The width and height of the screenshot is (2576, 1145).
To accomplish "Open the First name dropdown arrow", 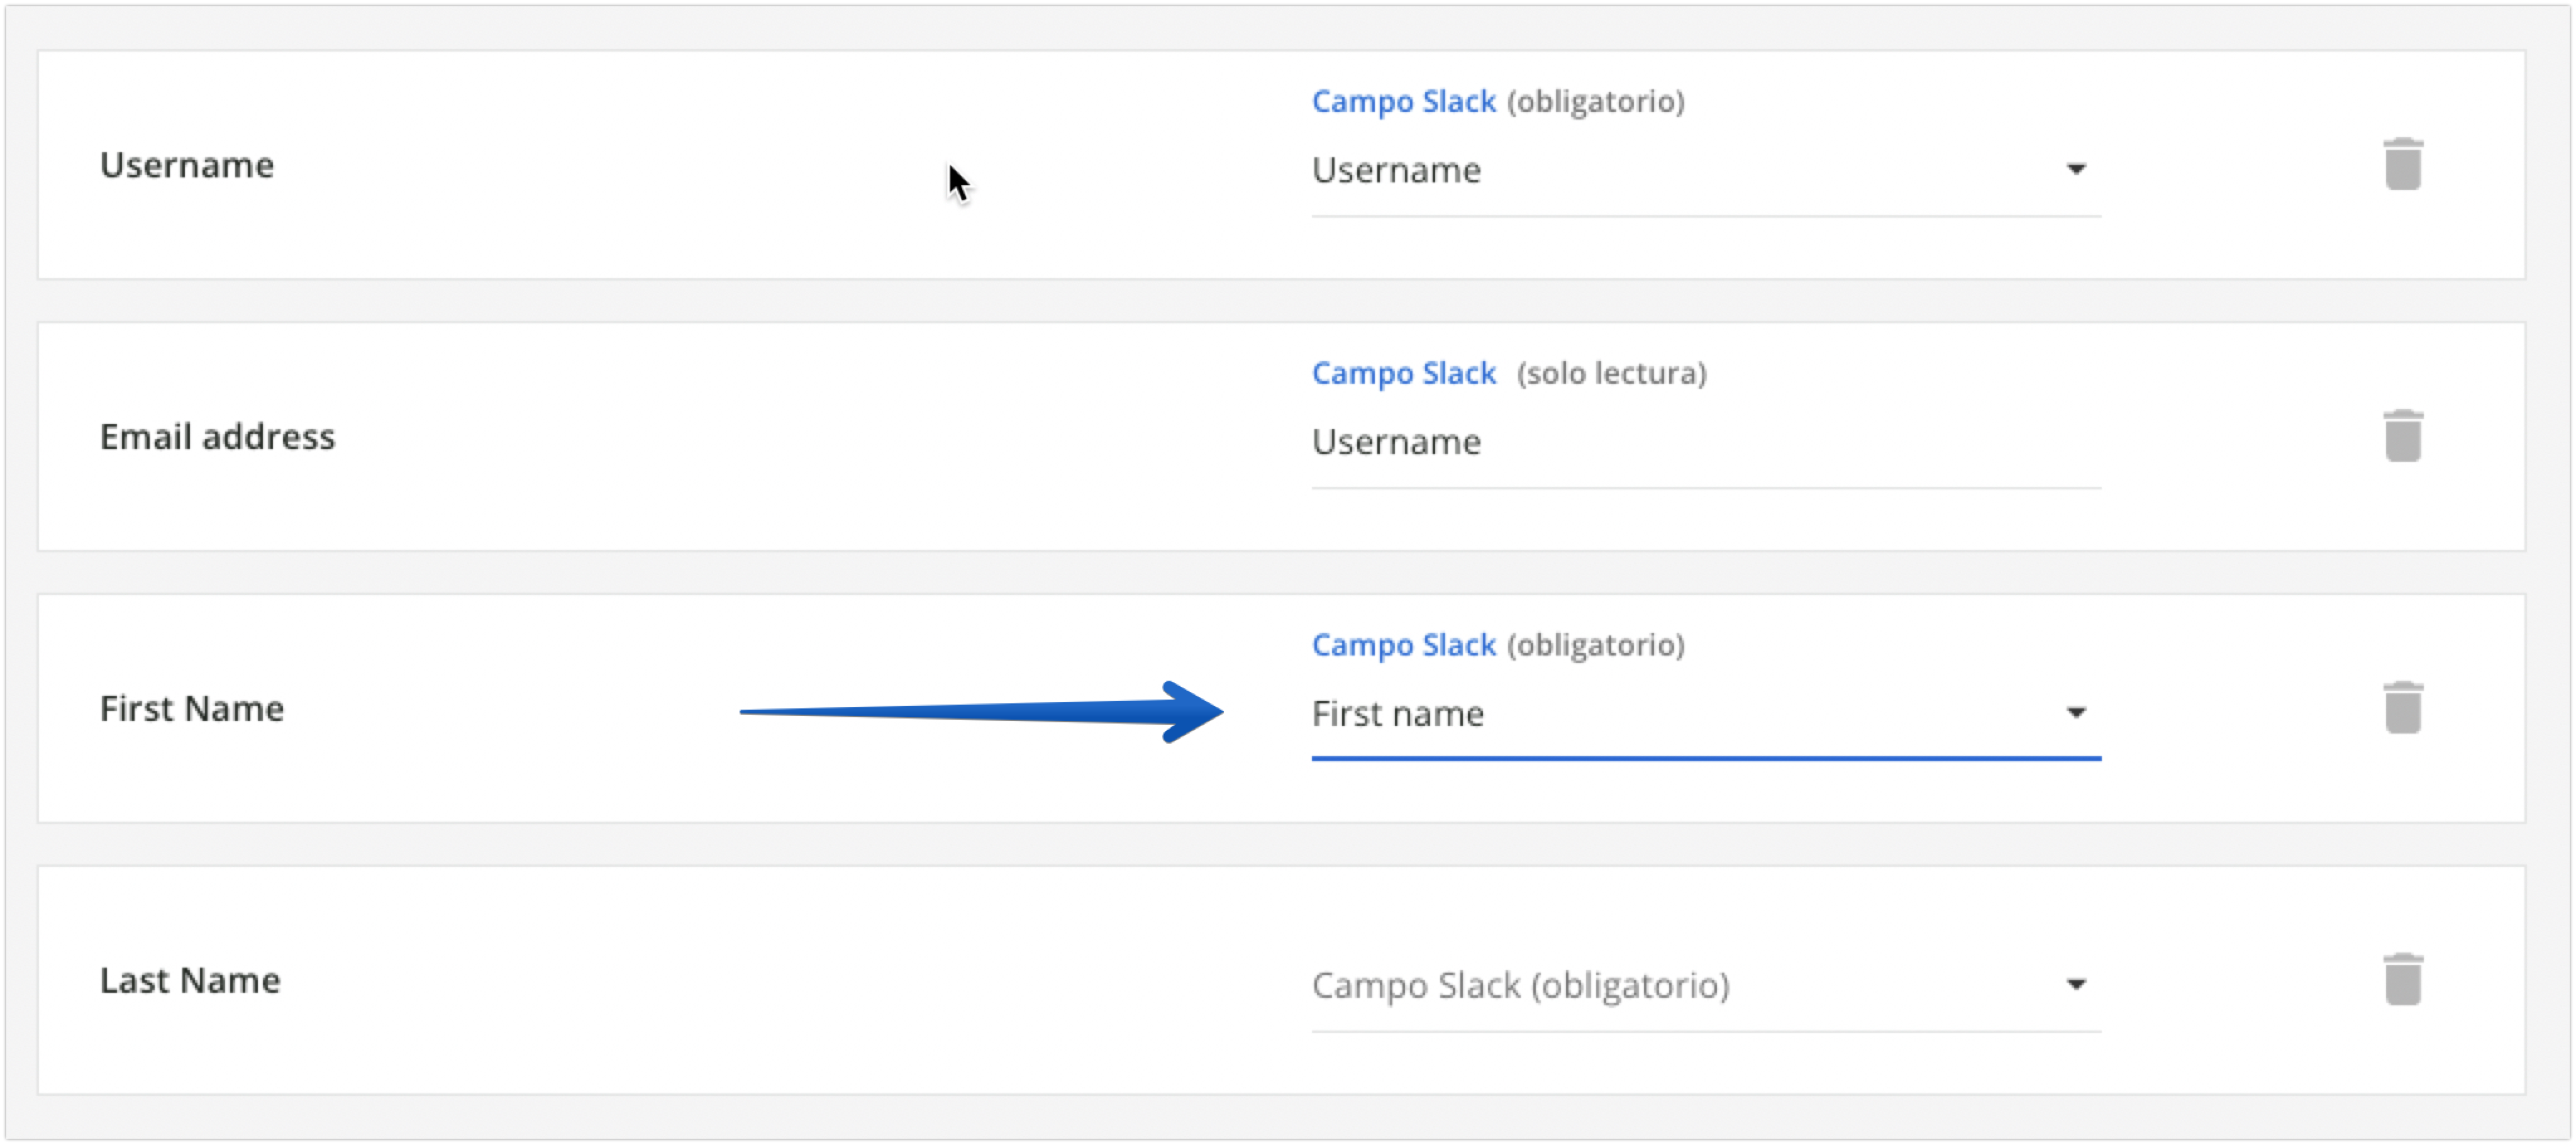I will coord(2076,713).
